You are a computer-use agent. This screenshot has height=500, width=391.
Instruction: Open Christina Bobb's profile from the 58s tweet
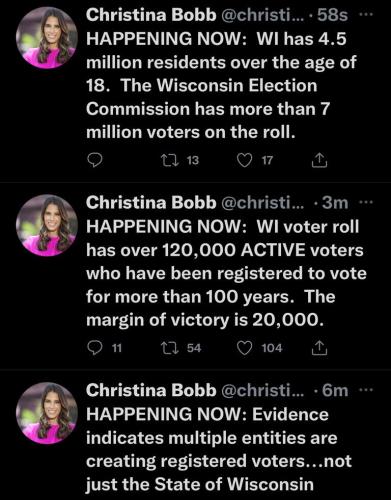click(x=151, y=15)
